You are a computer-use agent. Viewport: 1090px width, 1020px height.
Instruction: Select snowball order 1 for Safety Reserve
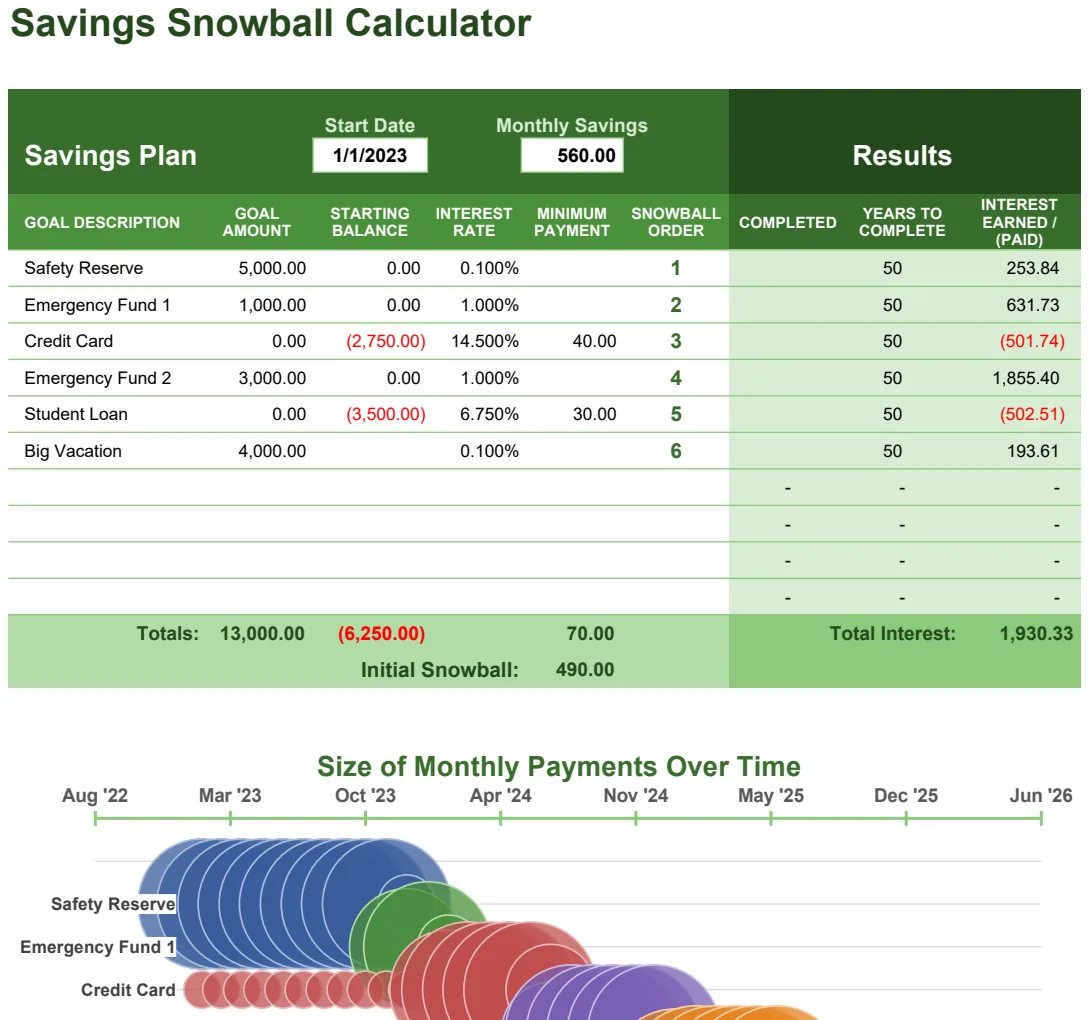pyautogui.click(x=676, y=268)
